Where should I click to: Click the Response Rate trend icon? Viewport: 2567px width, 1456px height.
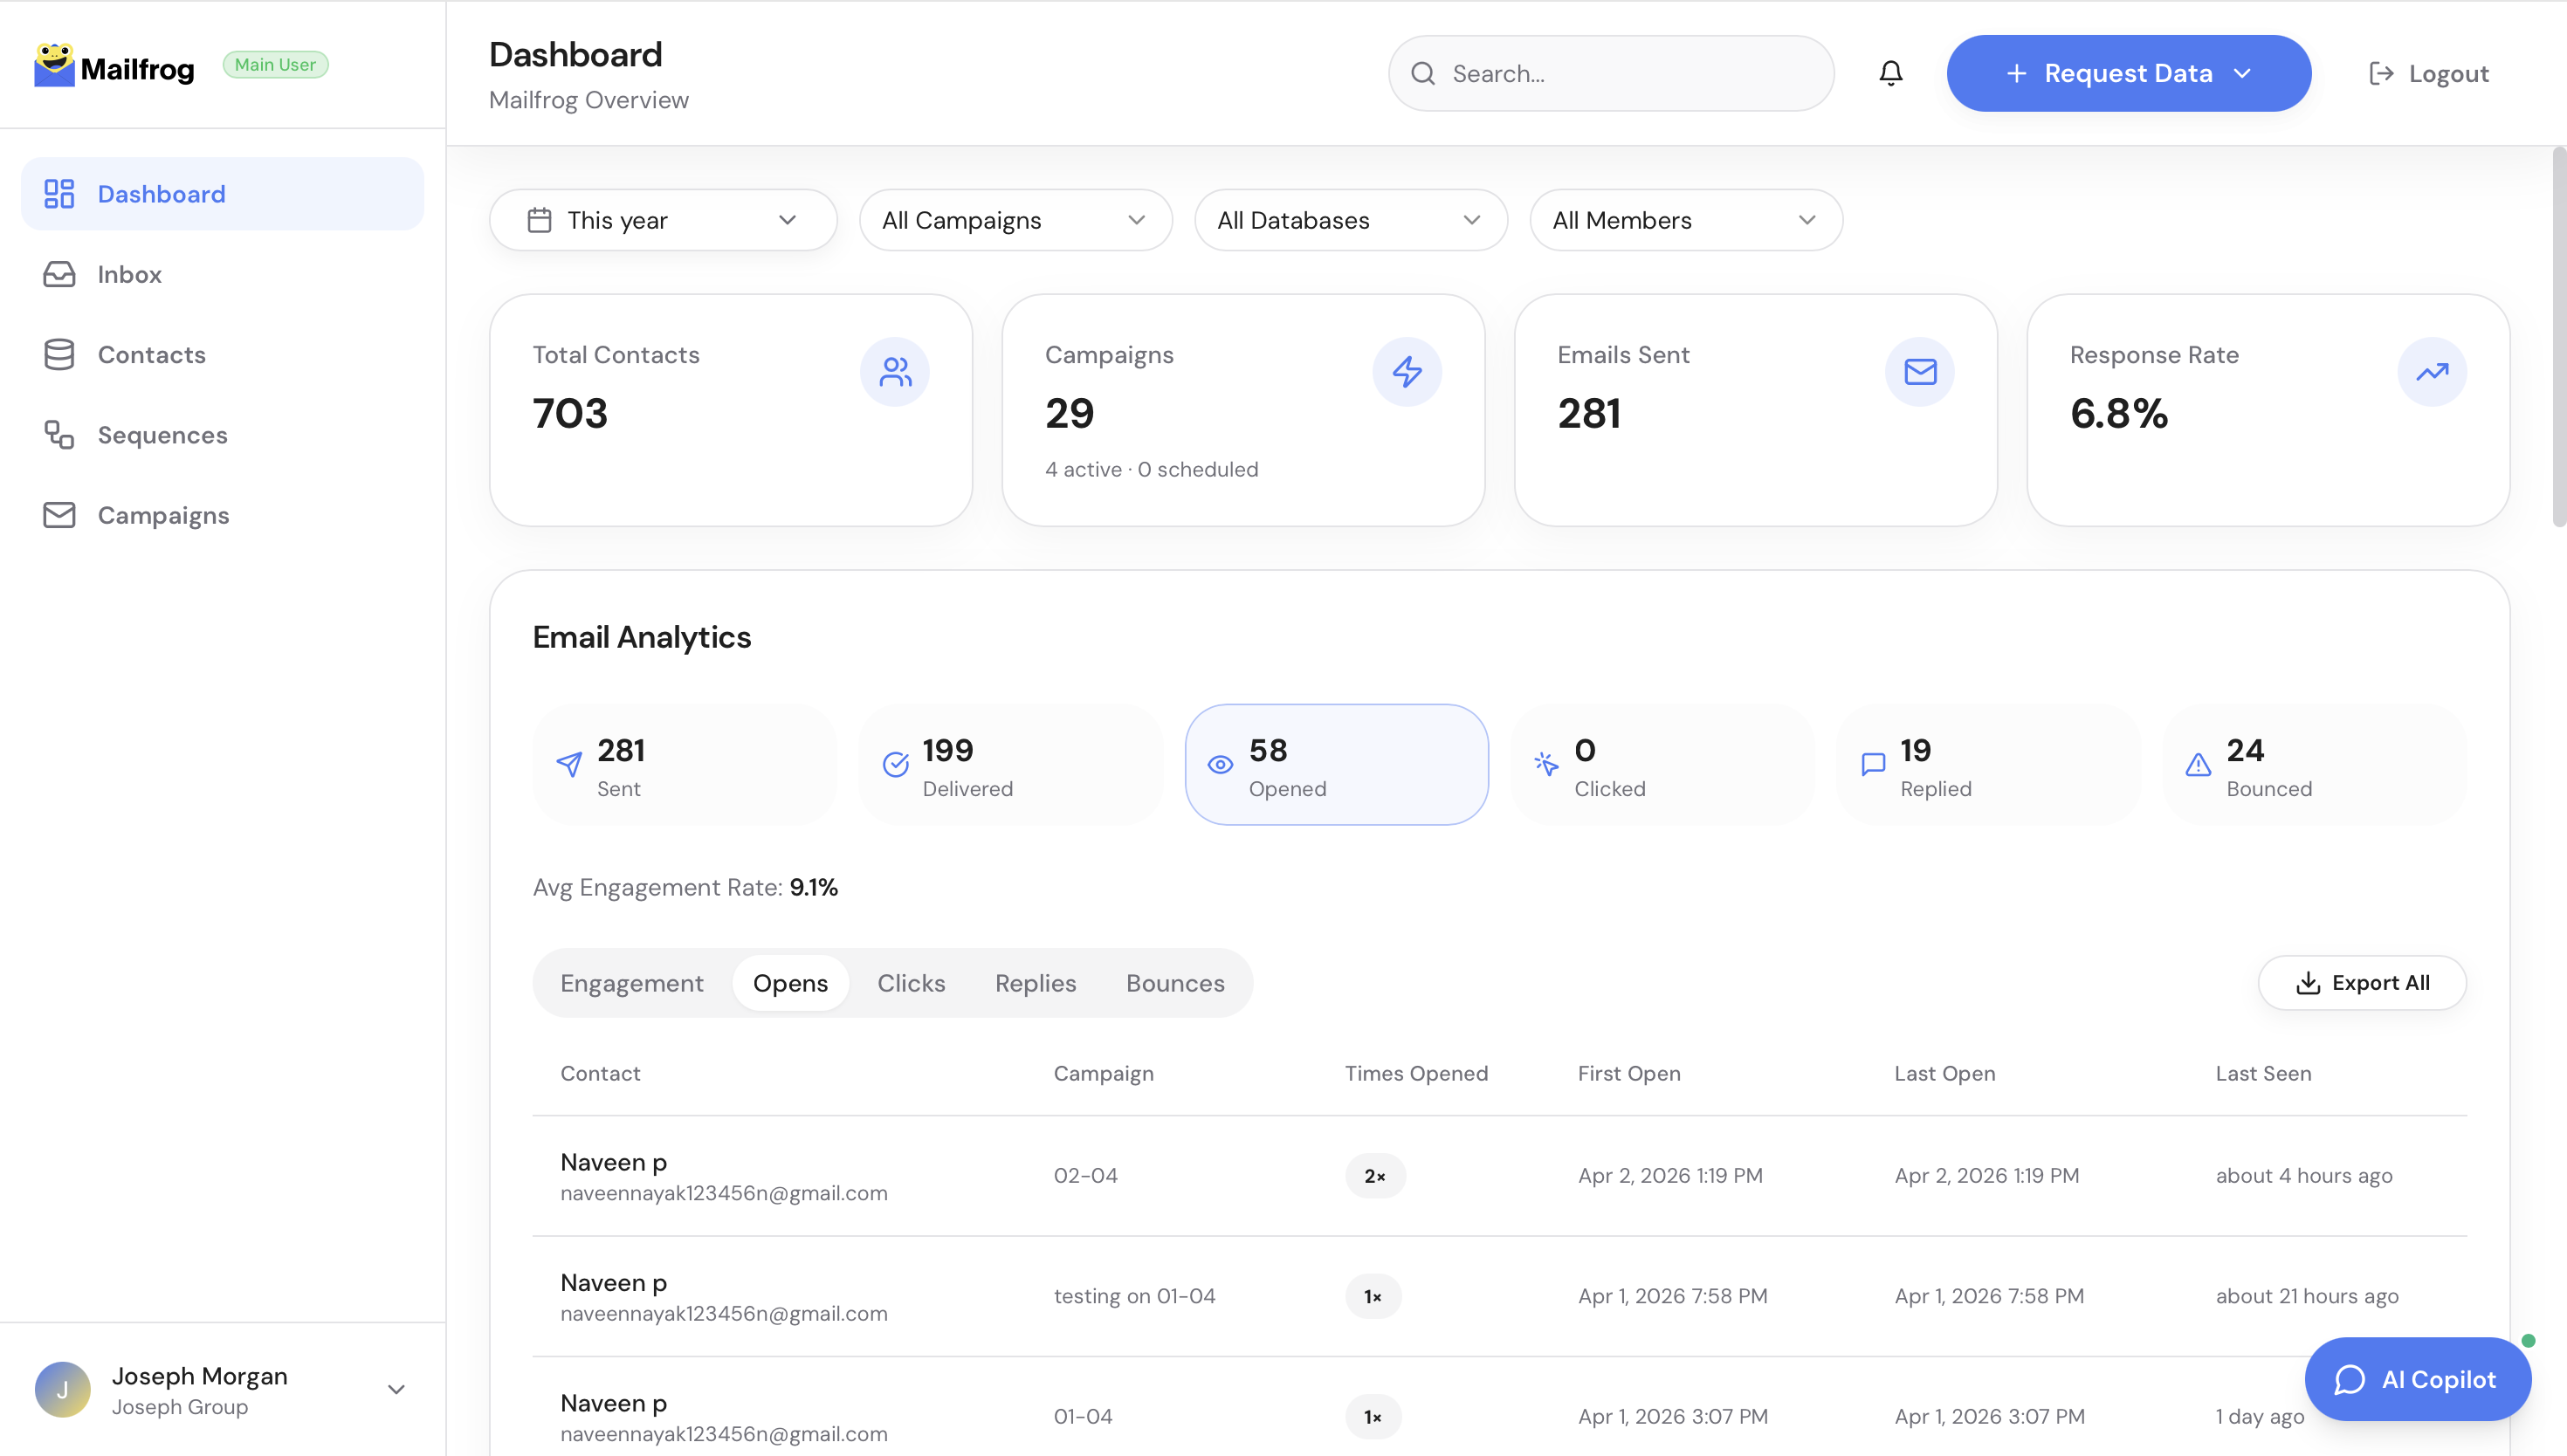click(x=2431, y=372)
